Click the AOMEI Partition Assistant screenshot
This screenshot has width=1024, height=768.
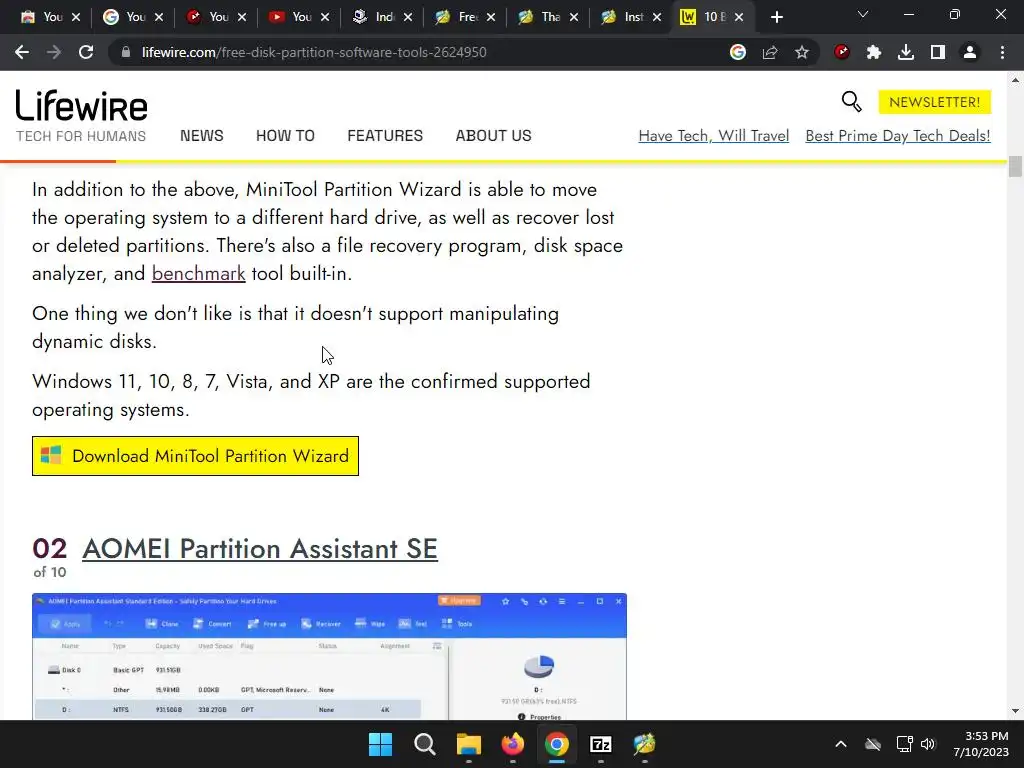(329, 656)
